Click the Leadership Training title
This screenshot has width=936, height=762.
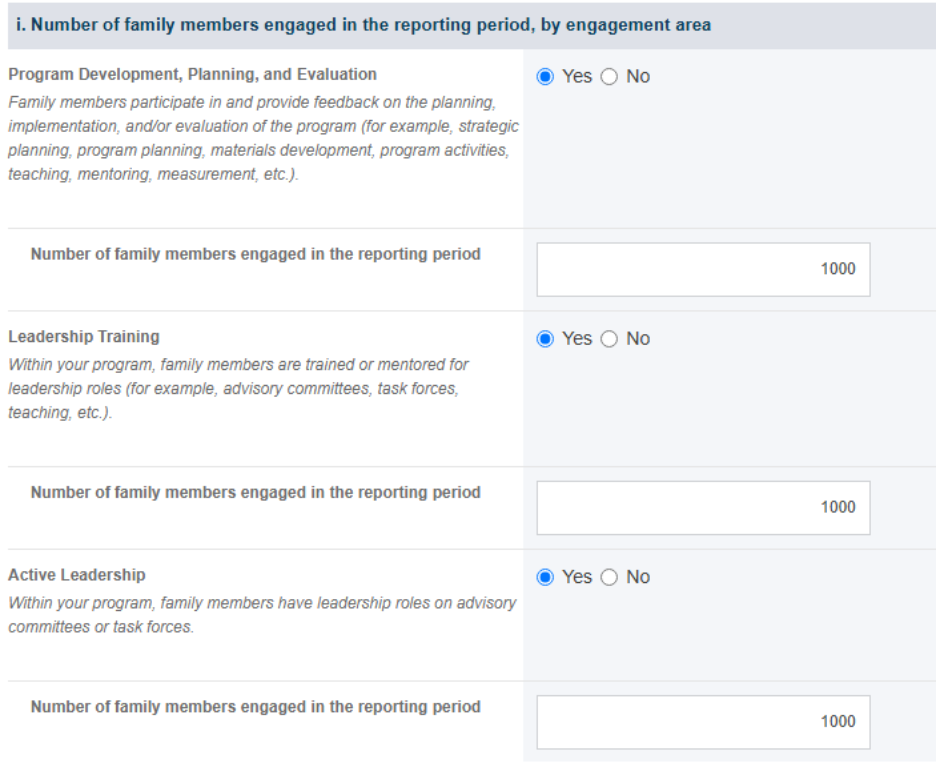[x=84, y=337]
